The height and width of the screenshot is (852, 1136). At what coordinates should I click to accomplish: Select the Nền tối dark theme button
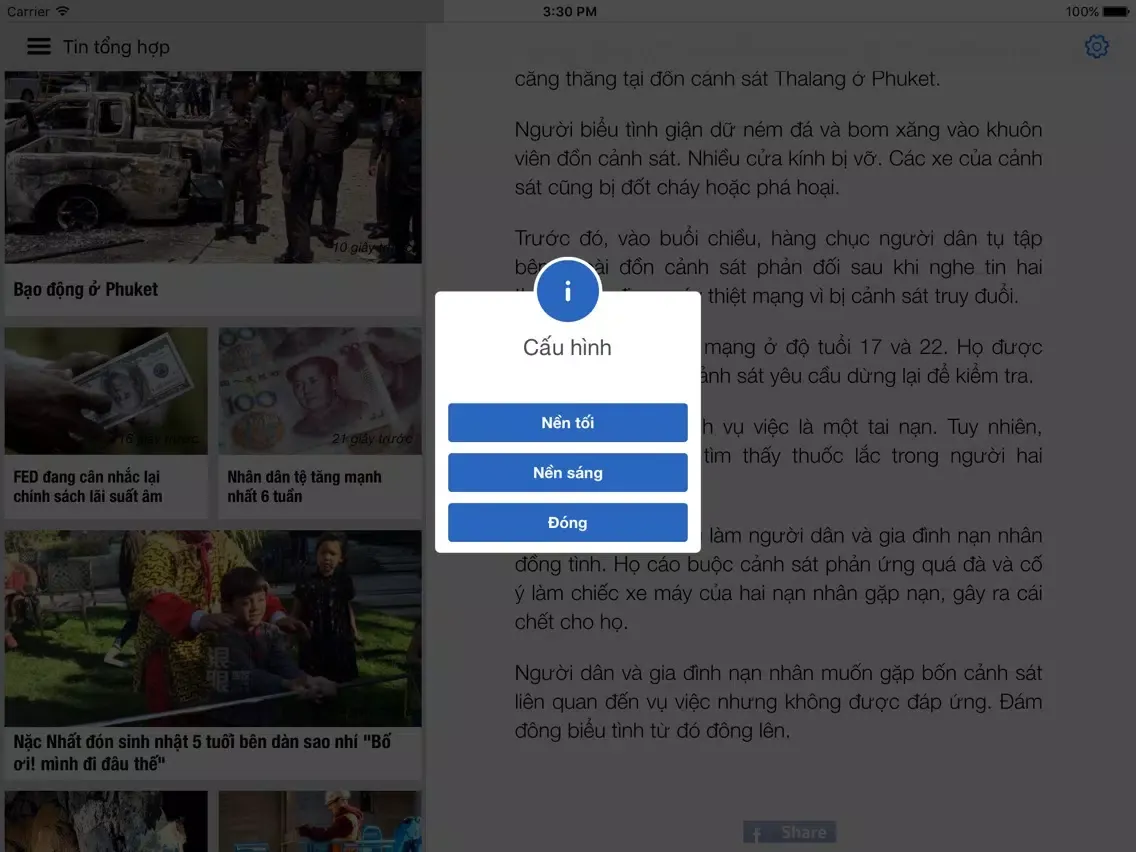point(567,422)
